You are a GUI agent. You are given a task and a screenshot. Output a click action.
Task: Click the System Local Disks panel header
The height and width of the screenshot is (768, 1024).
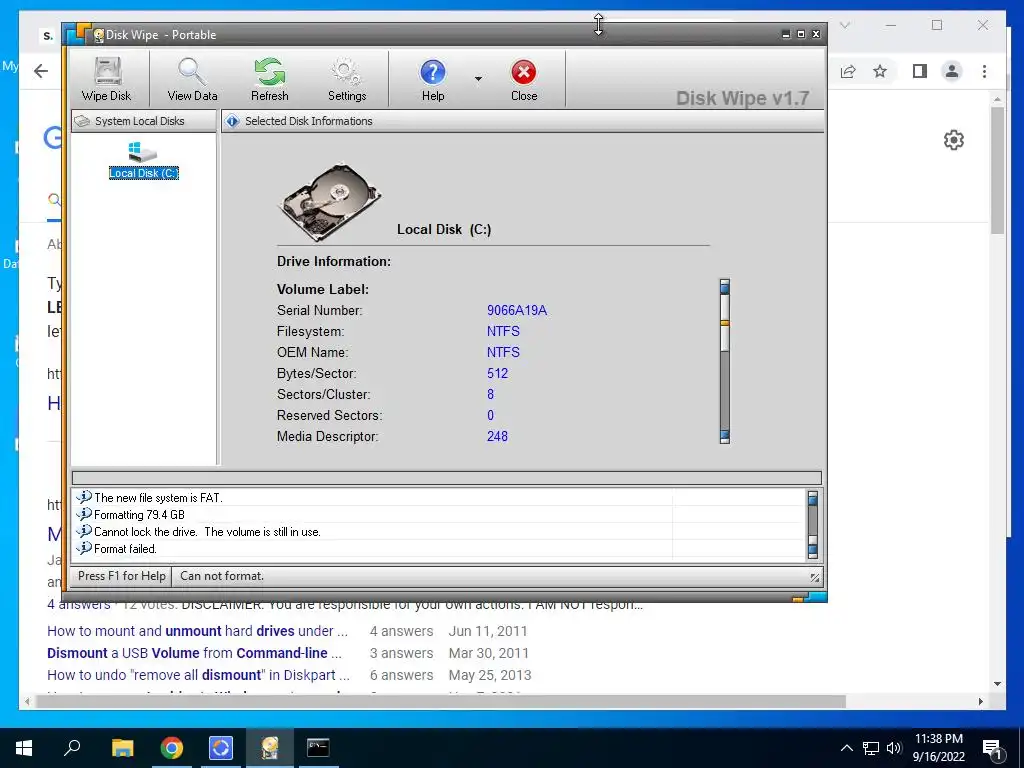point(144,121)
